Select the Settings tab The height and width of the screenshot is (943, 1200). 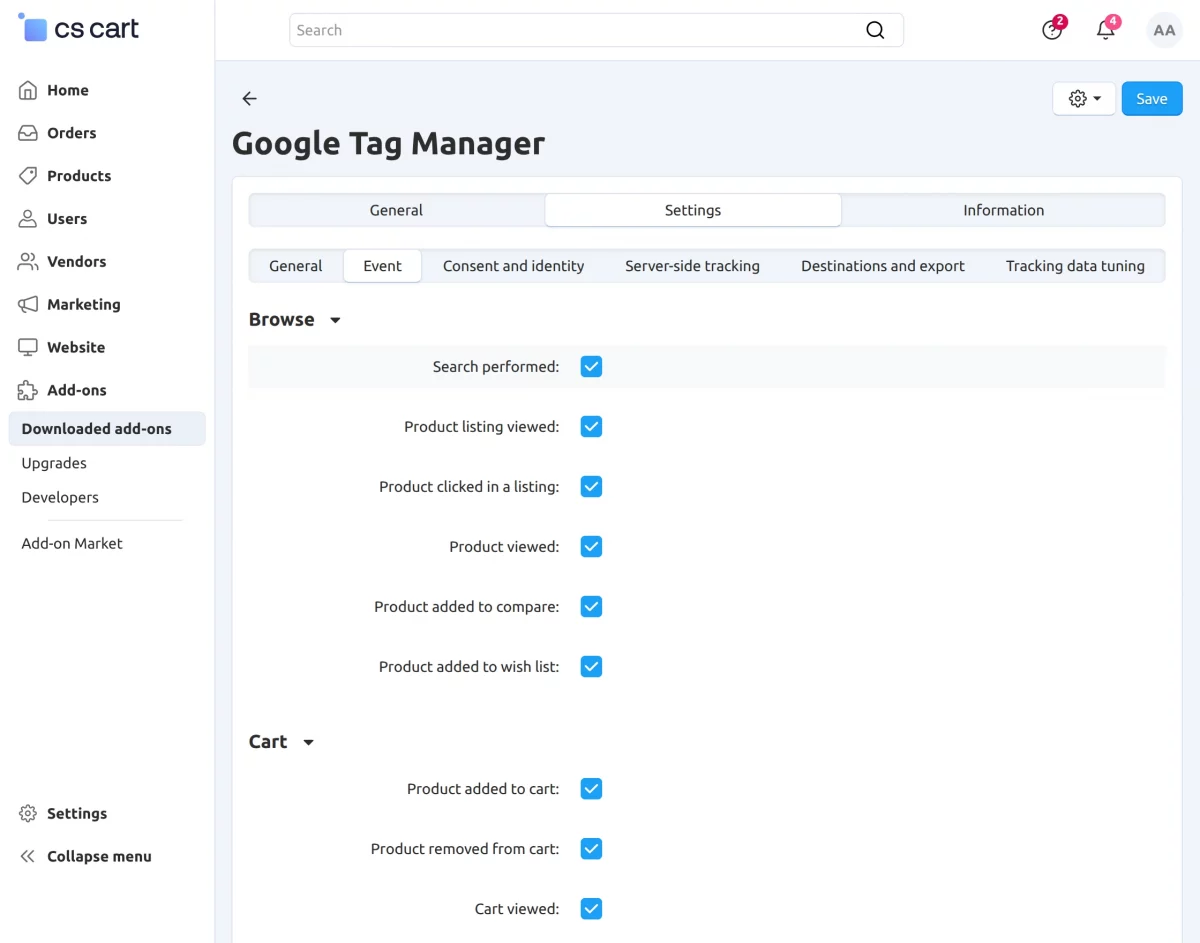(693, 210)
